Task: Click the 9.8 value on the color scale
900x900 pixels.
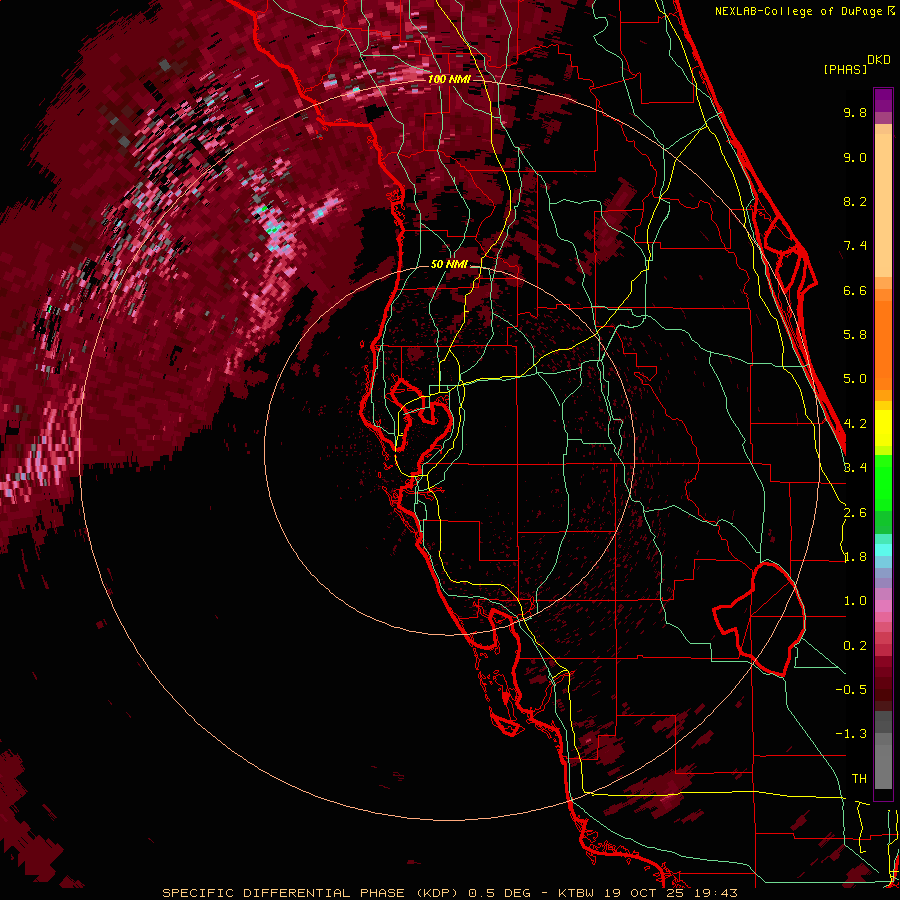Action: pos(855,112)
